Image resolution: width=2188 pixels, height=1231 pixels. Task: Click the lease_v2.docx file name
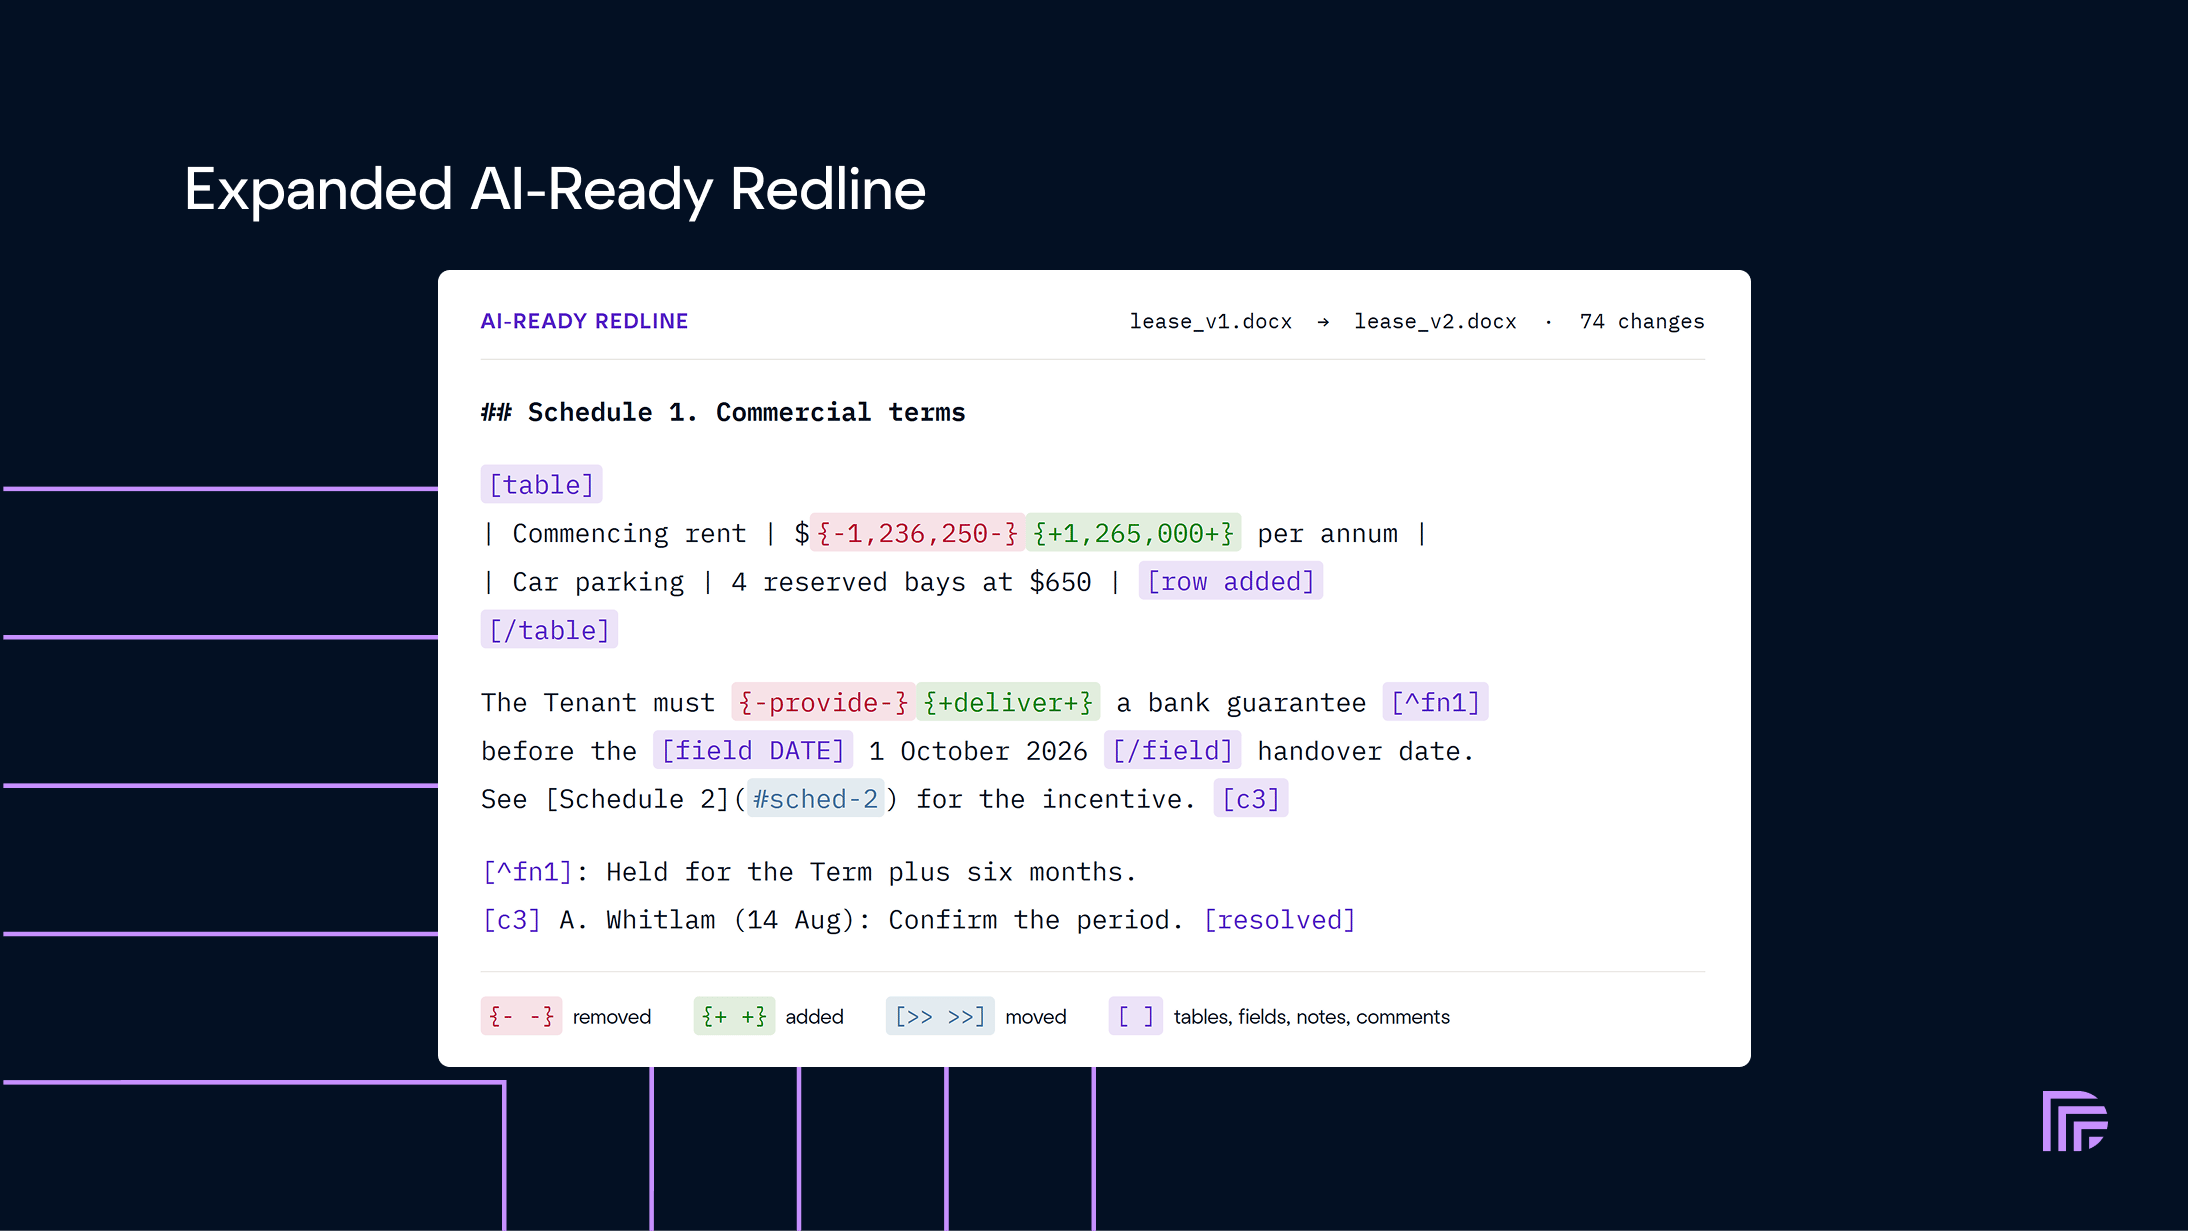(x=1435, y=321)
